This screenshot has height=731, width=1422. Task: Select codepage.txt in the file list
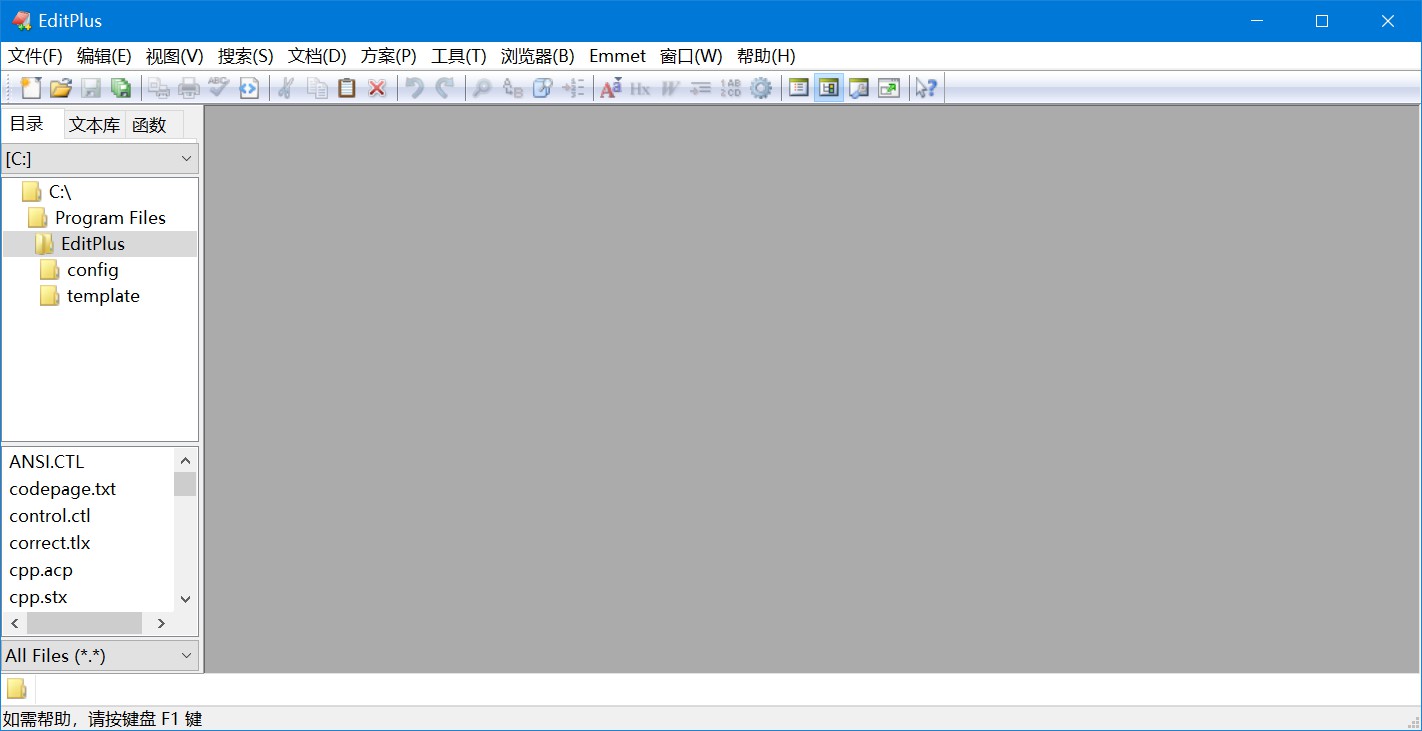(x=63, y=489)
